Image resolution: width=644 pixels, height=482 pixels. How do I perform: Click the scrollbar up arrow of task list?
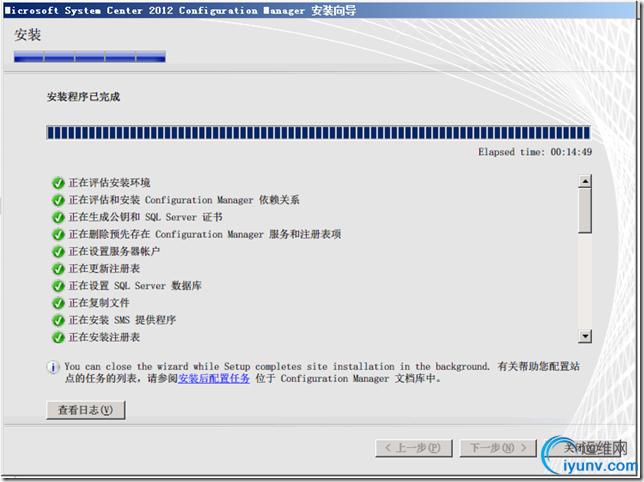coord(585,181)
